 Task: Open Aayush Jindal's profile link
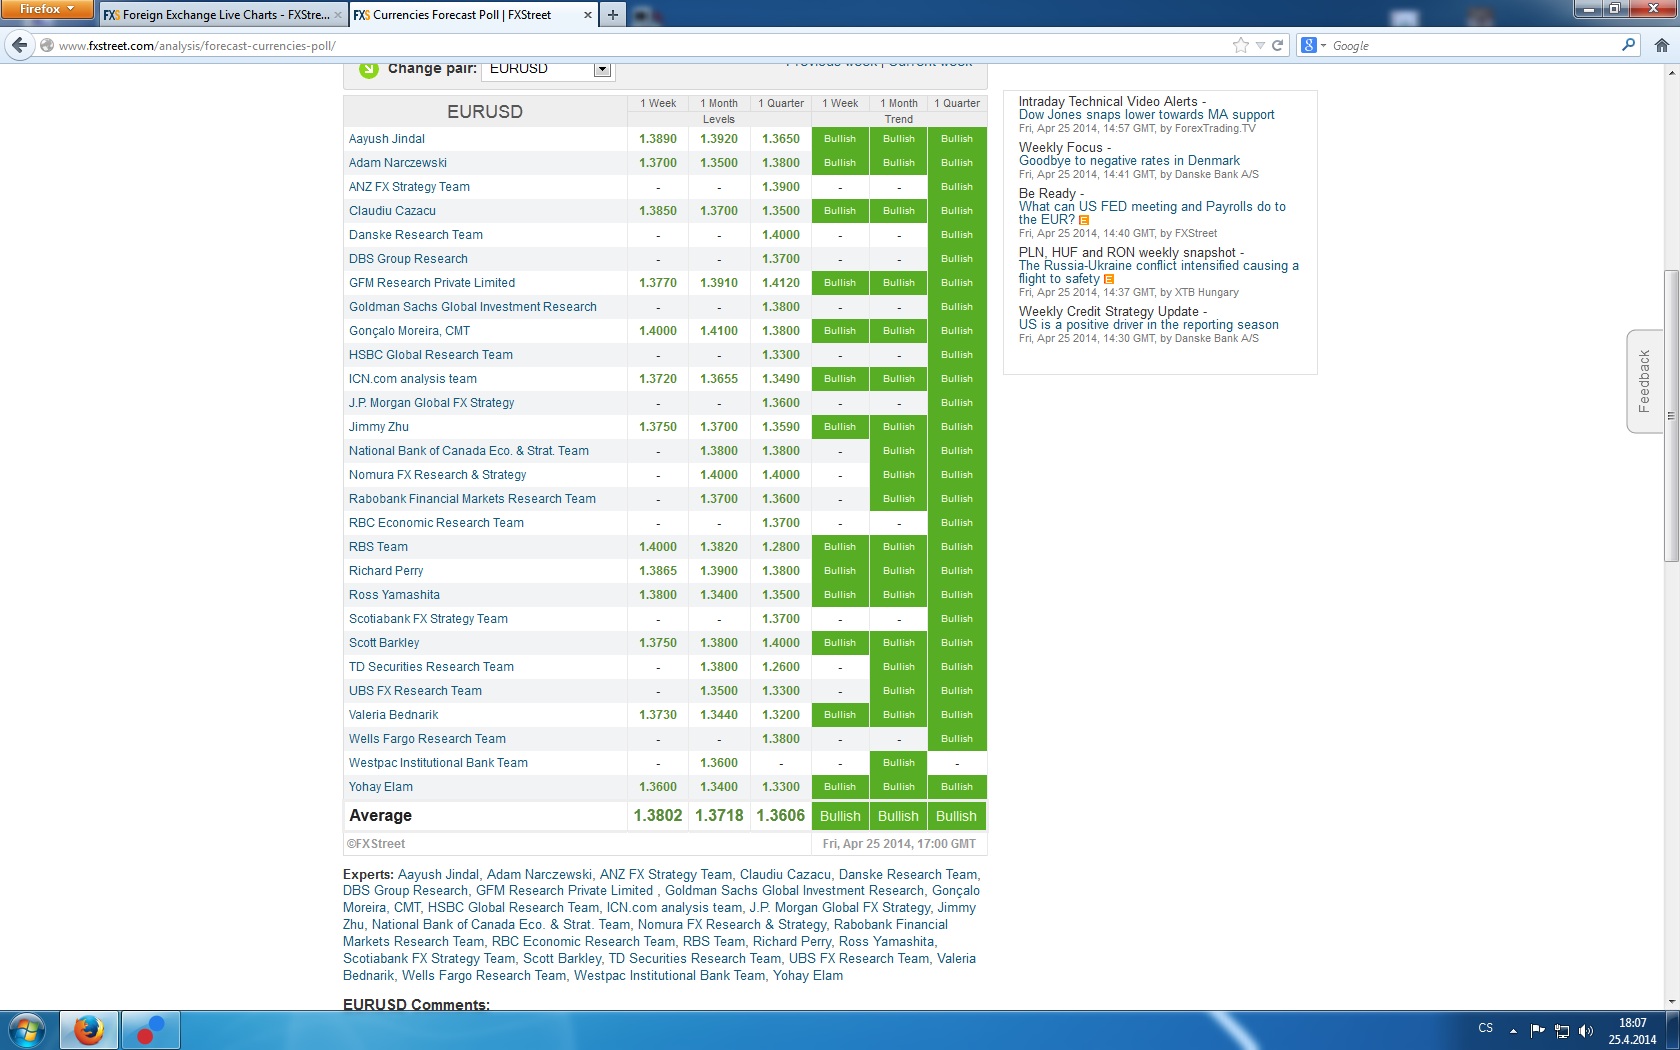coord(386,139)
